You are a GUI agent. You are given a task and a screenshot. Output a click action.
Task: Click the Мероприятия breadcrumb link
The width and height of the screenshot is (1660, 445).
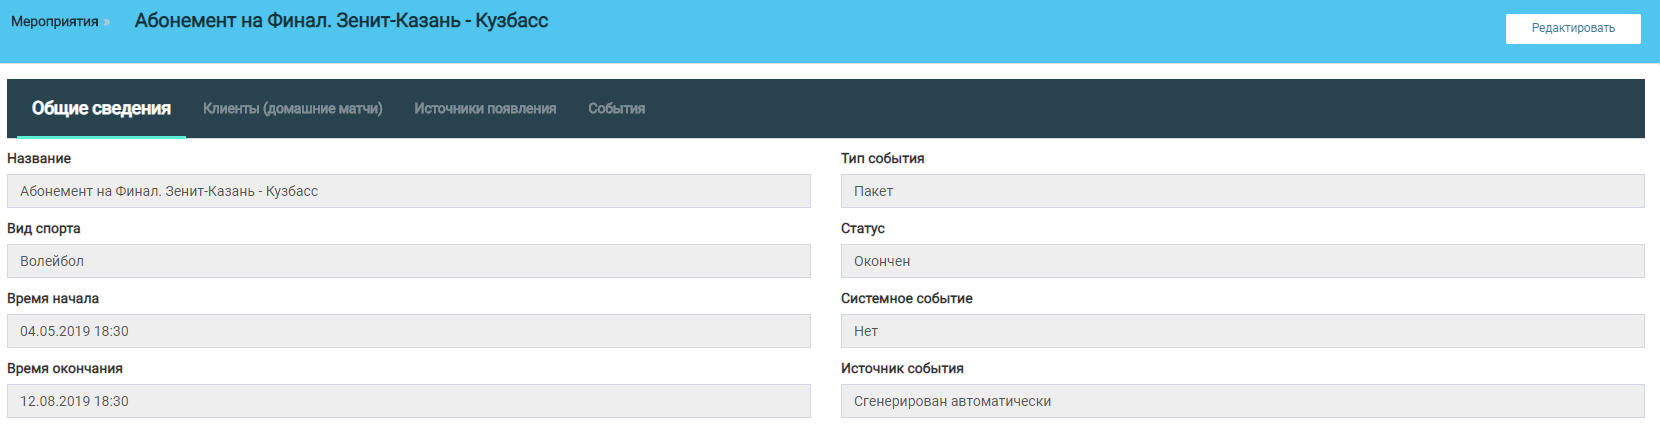click(x=54, y=21)
